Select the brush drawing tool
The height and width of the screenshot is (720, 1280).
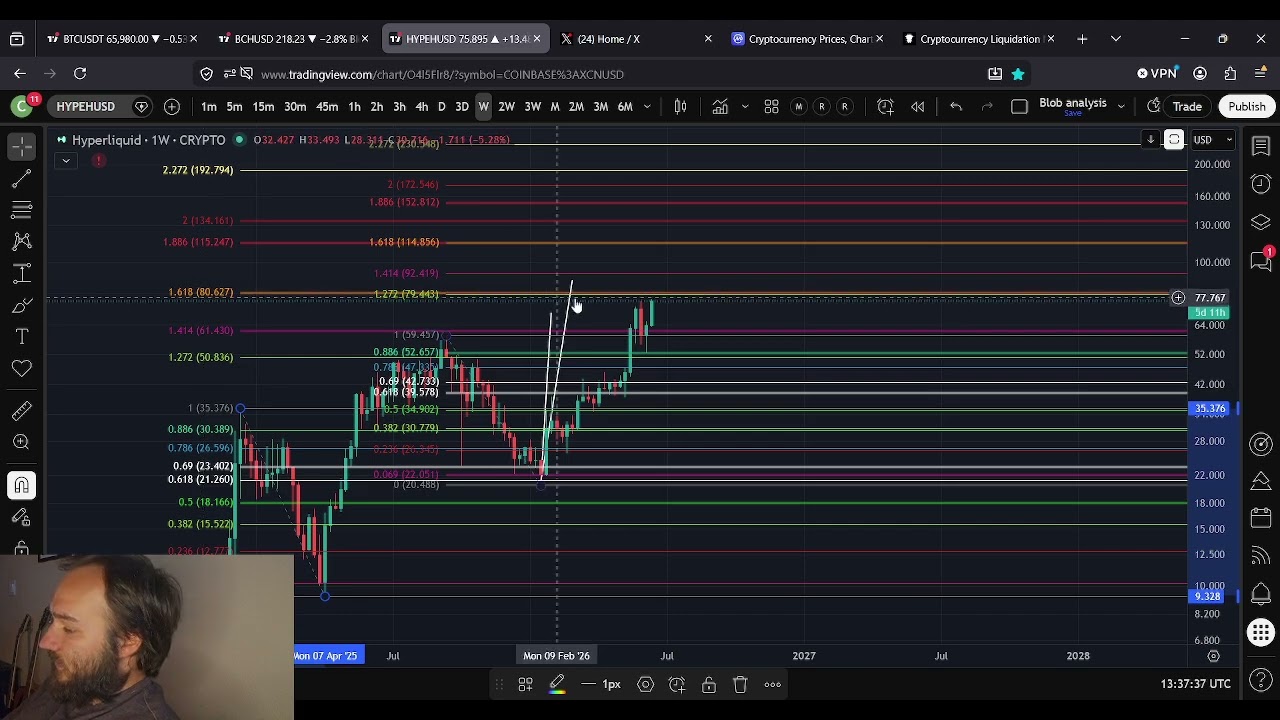(21, 306)
